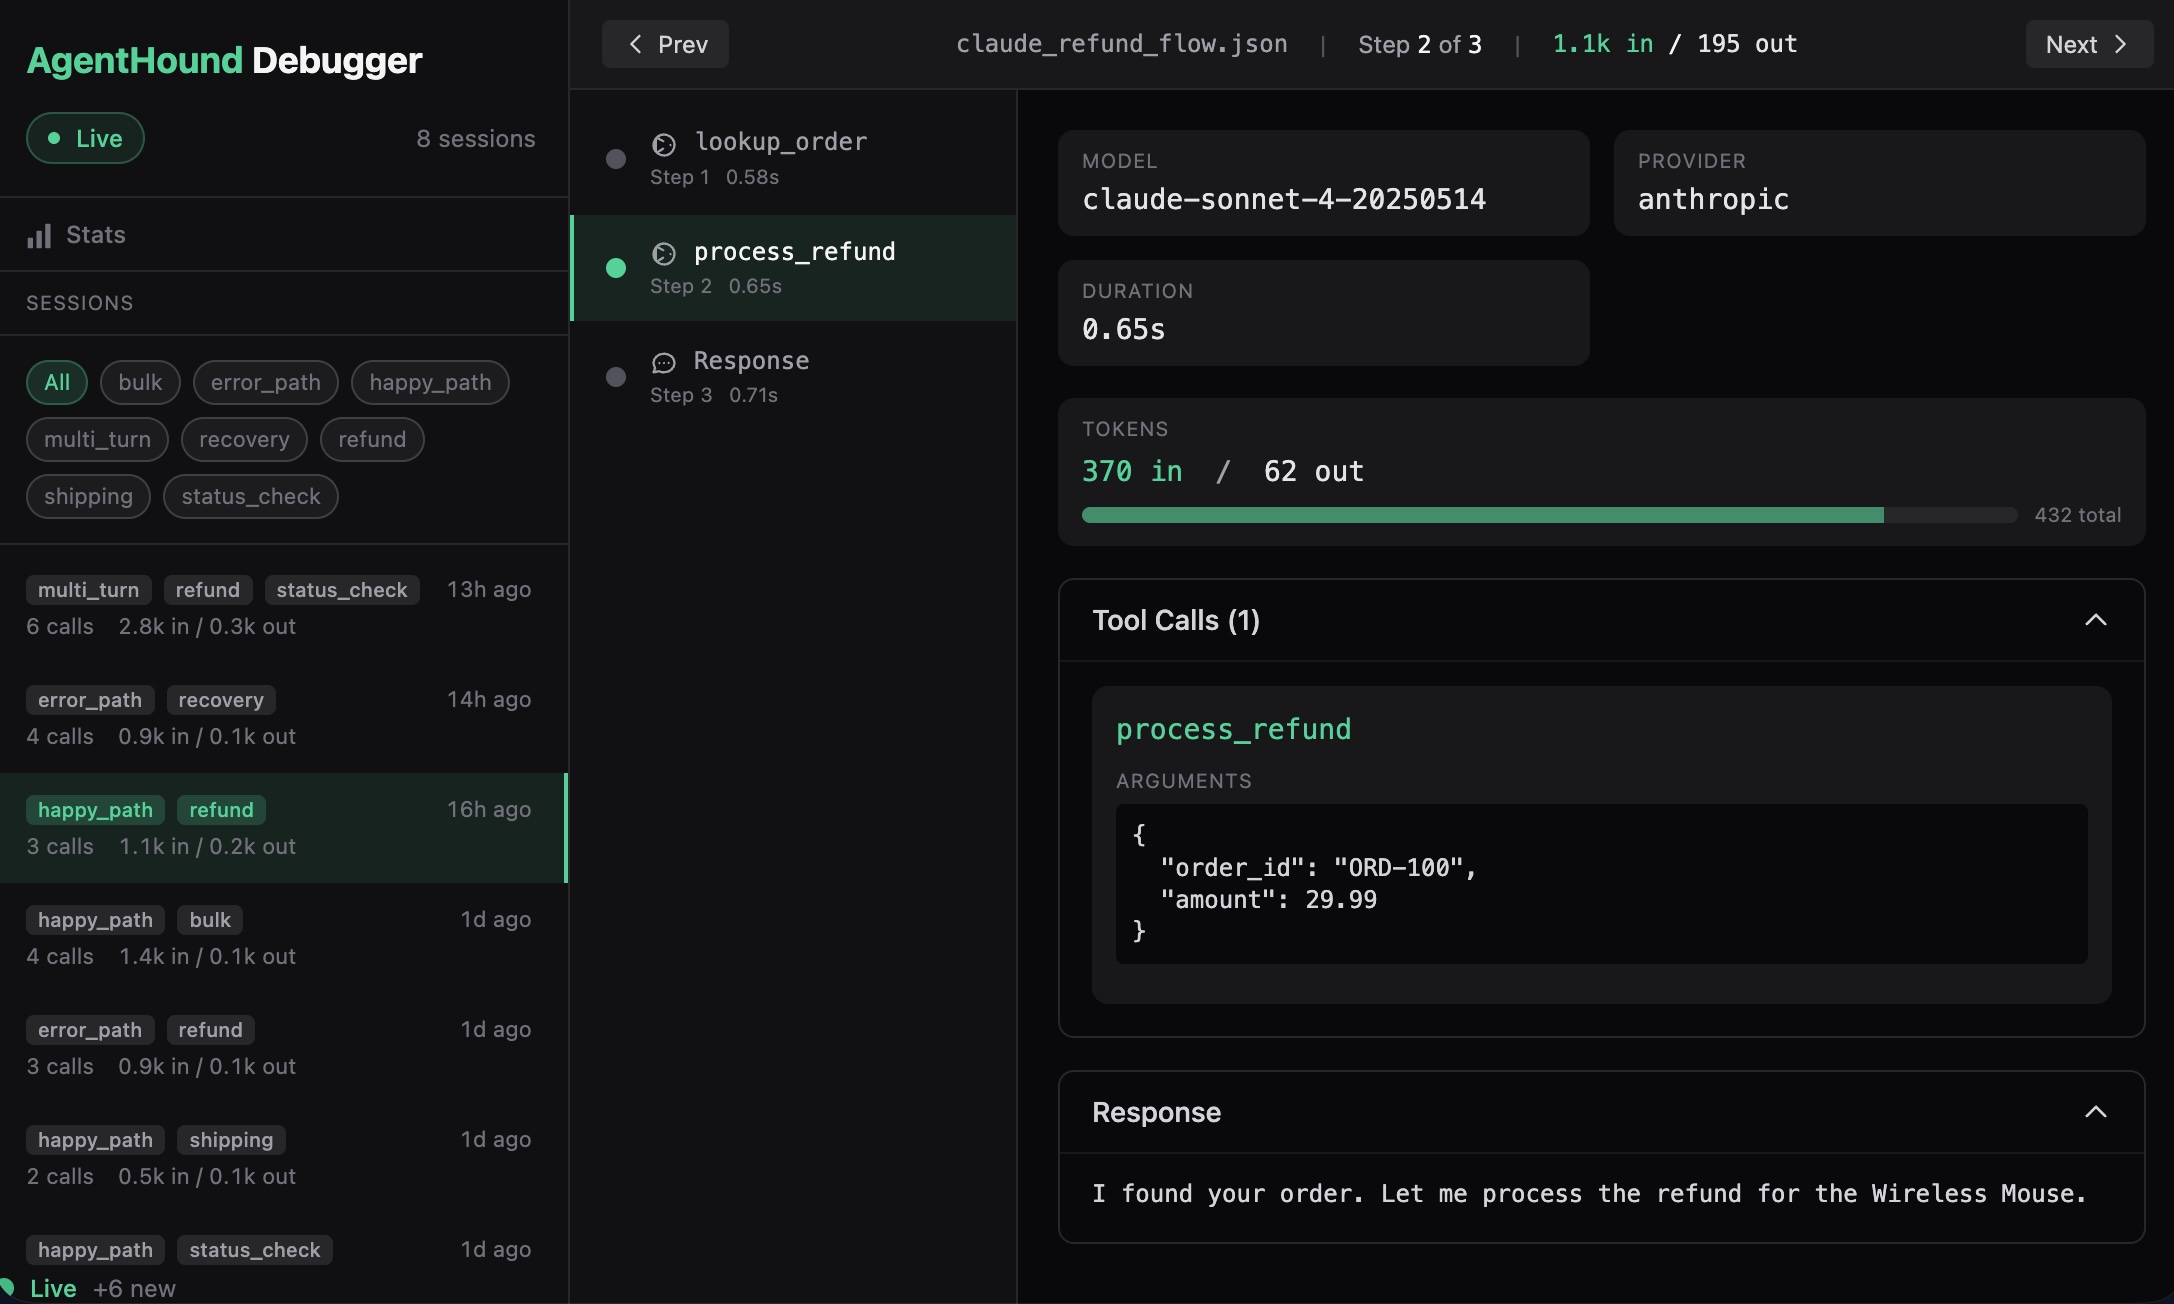Click the token usage progress bar

point(1548,515)
